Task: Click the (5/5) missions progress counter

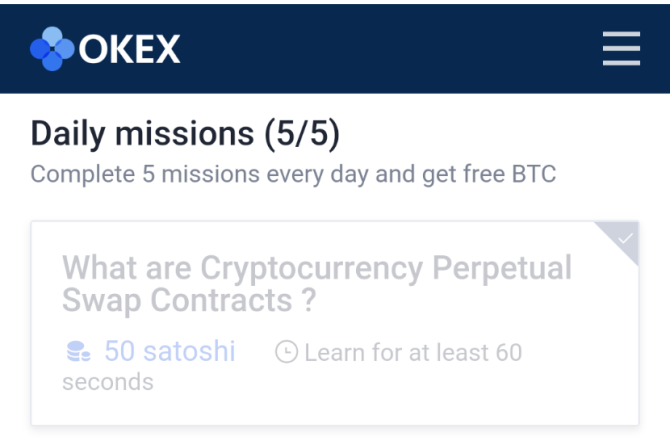Action: coord(301,133)
